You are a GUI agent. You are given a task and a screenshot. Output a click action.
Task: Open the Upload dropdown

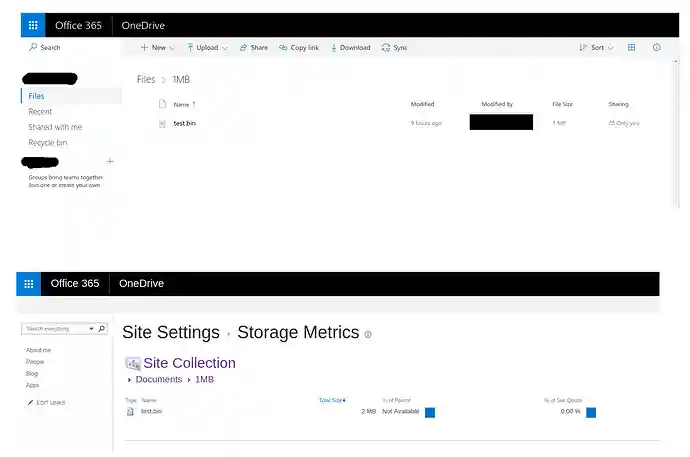pos(207,48)
